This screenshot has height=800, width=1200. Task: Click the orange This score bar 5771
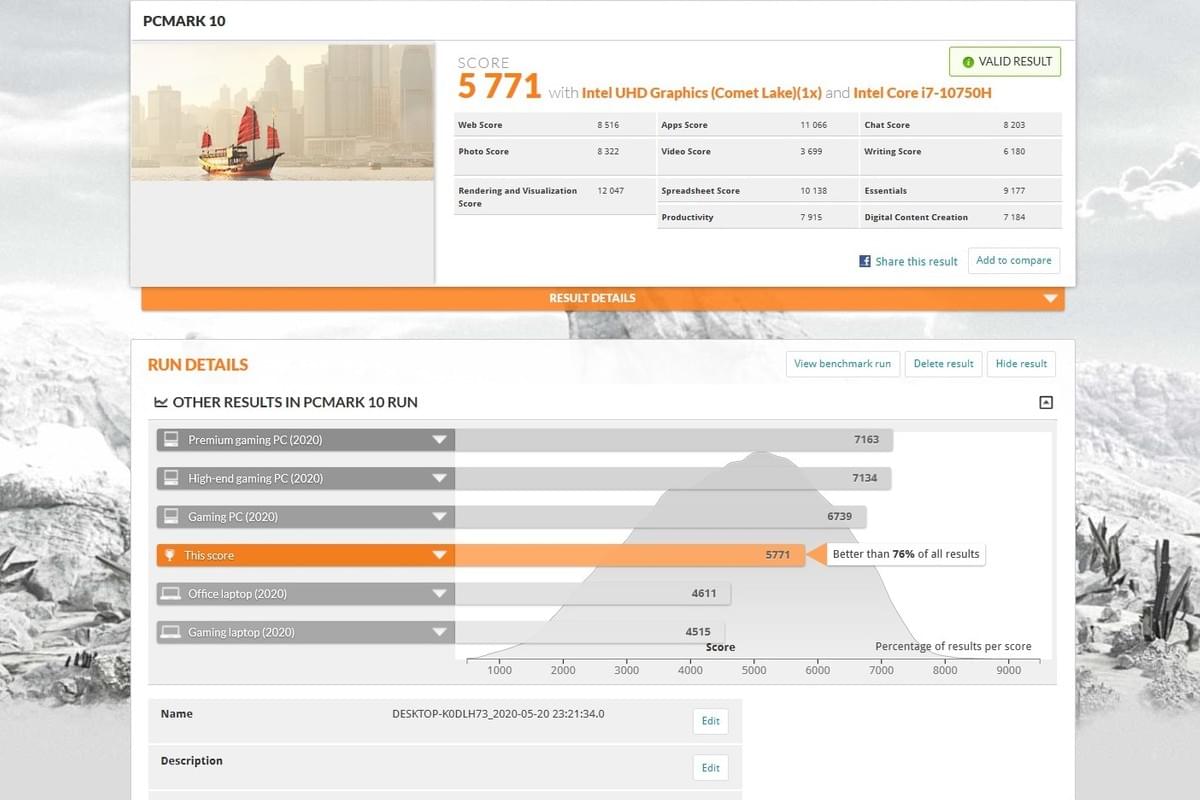point(630,555)
